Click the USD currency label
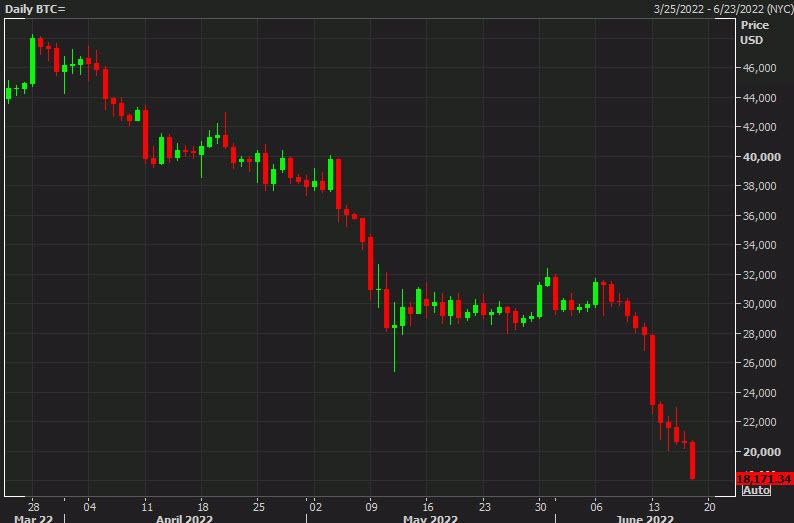The image size is (794, 523). pos(751,41)
